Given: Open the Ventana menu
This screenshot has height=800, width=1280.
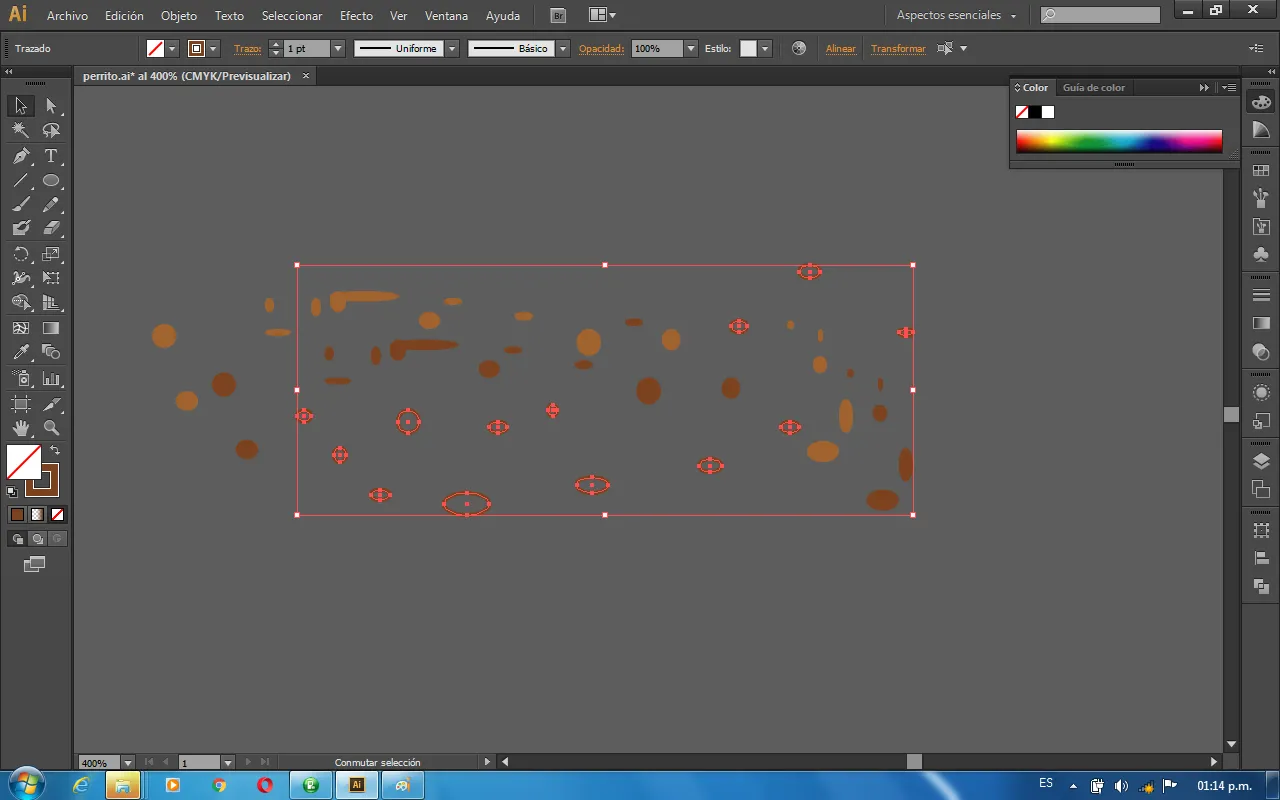Looking at the screenshot, I should click(x=446, y=16).
